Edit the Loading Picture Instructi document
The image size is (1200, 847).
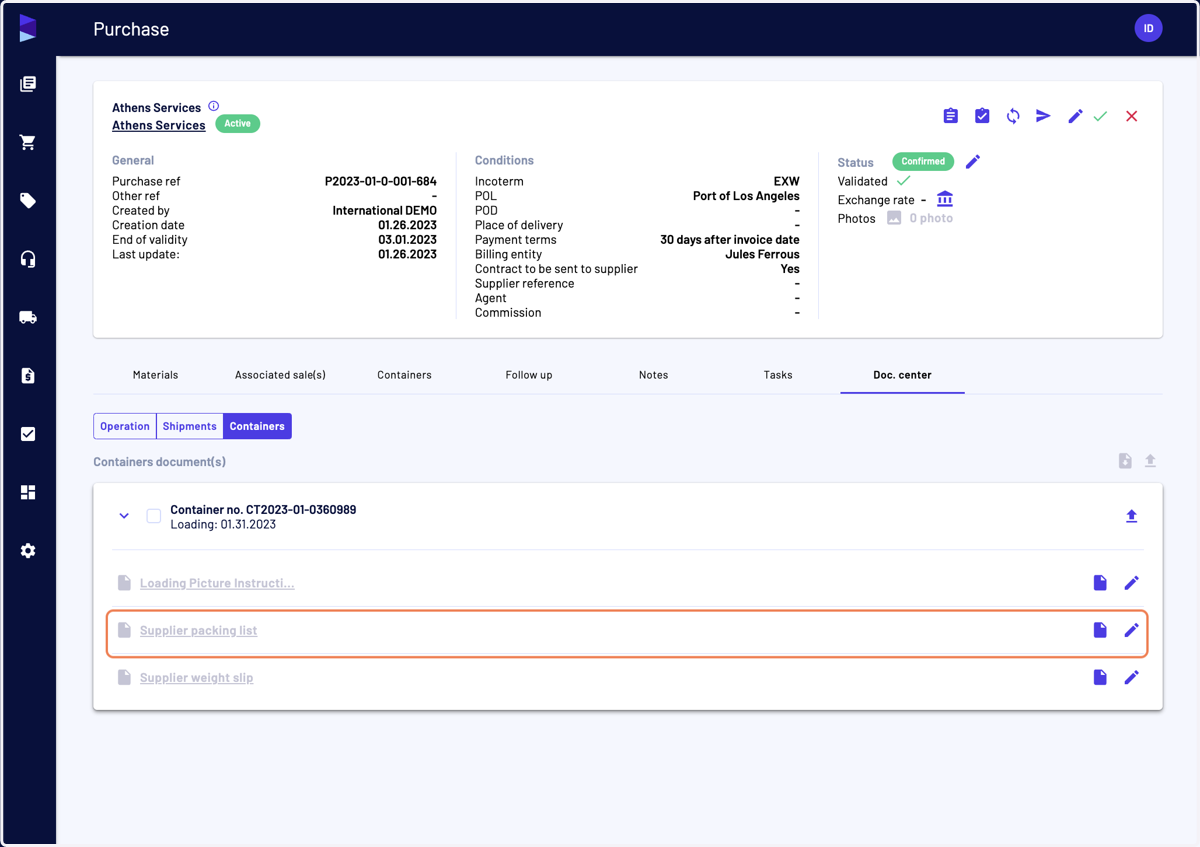click(x=1131, y=583)
